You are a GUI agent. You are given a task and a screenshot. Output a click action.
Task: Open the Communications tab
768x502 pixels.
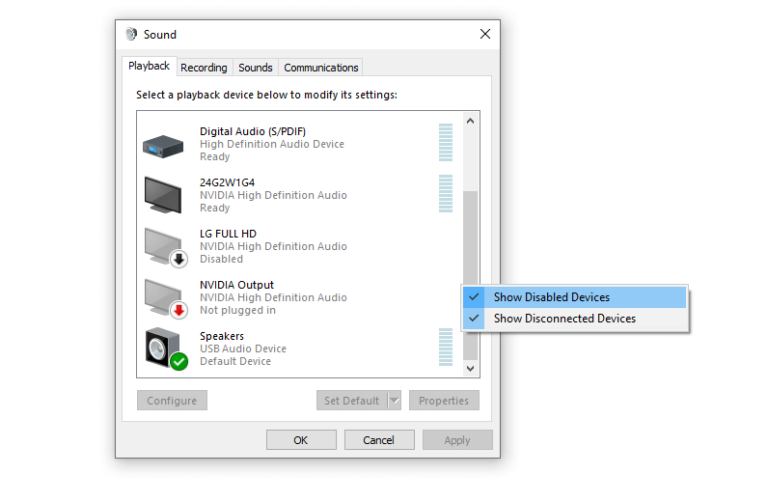pyautogui.click(x=321, y=68)
